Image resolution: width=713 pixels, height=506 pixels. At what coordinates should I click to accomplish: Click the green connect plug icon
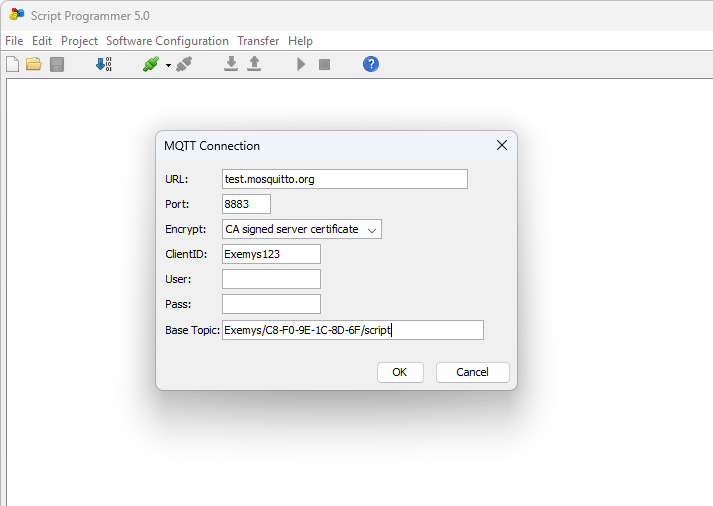coord(150,64)
